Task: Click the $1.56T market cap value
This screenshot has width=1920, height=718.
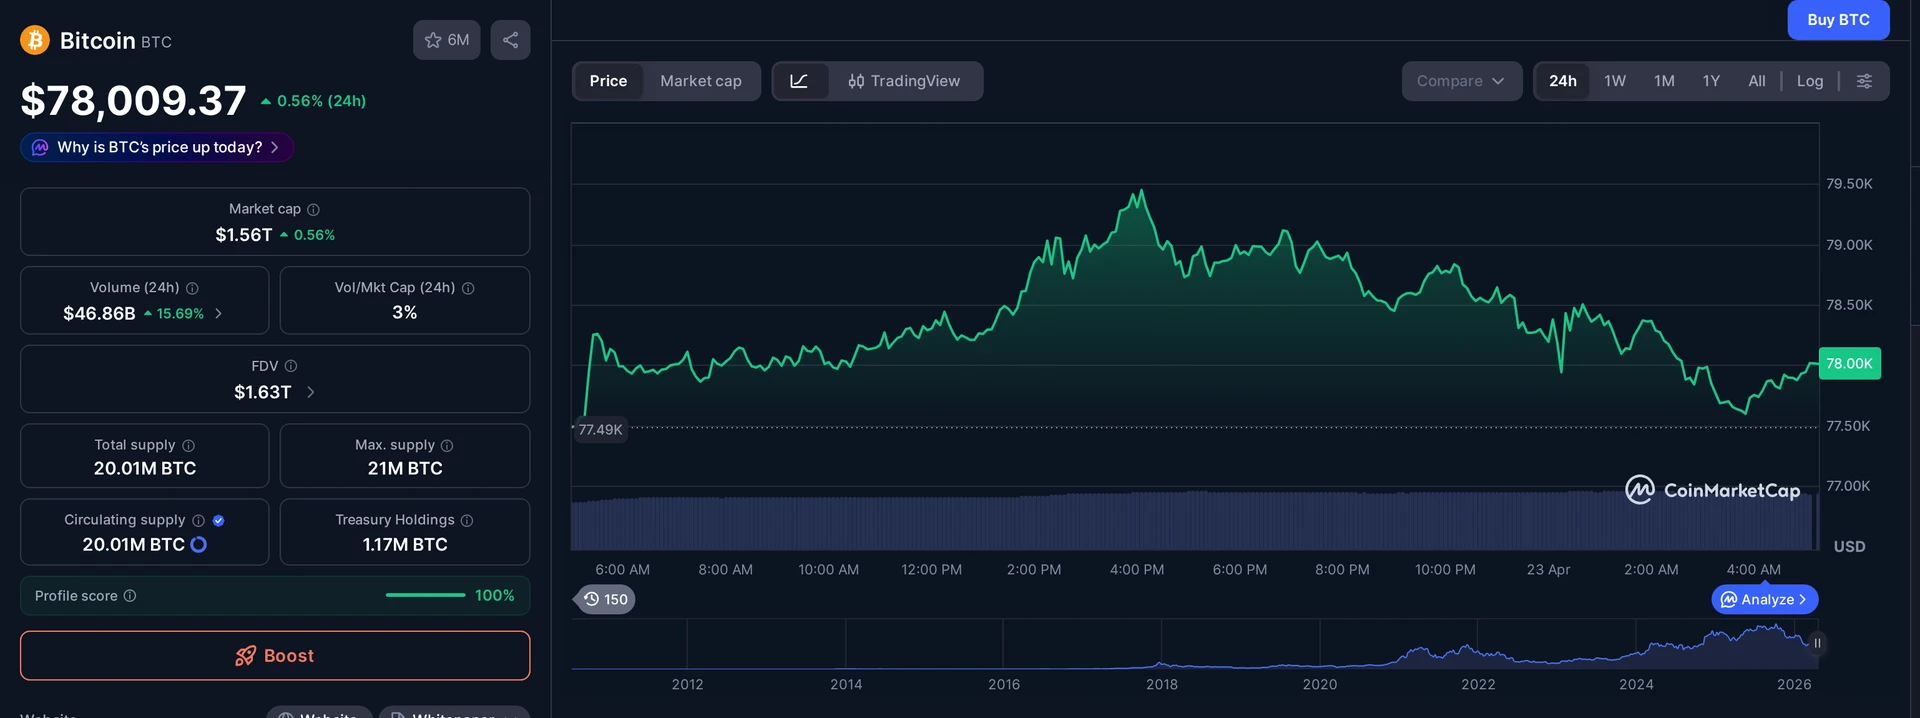Action: point(244,235)
